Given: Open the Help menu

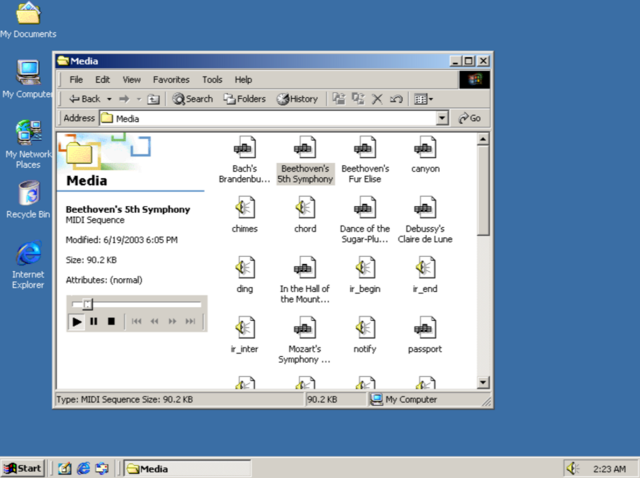Looking at the screenshot, I should [x=243, y=80].
